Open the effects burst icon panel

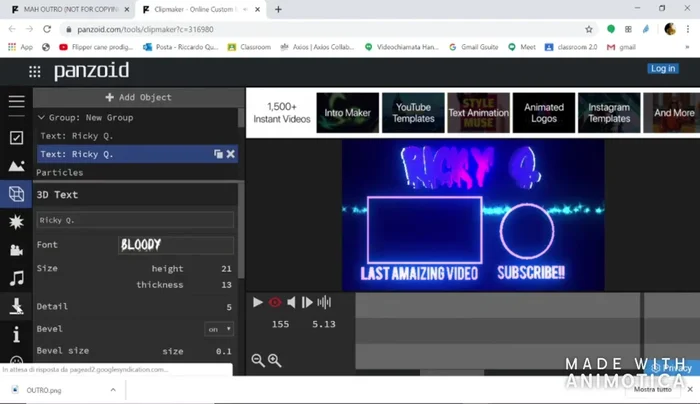click(x=16, y=222)
